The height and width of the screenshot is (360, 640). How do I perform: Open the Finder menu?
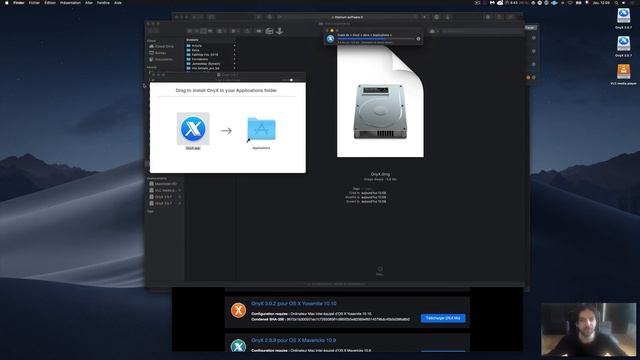tap(19, 2)
